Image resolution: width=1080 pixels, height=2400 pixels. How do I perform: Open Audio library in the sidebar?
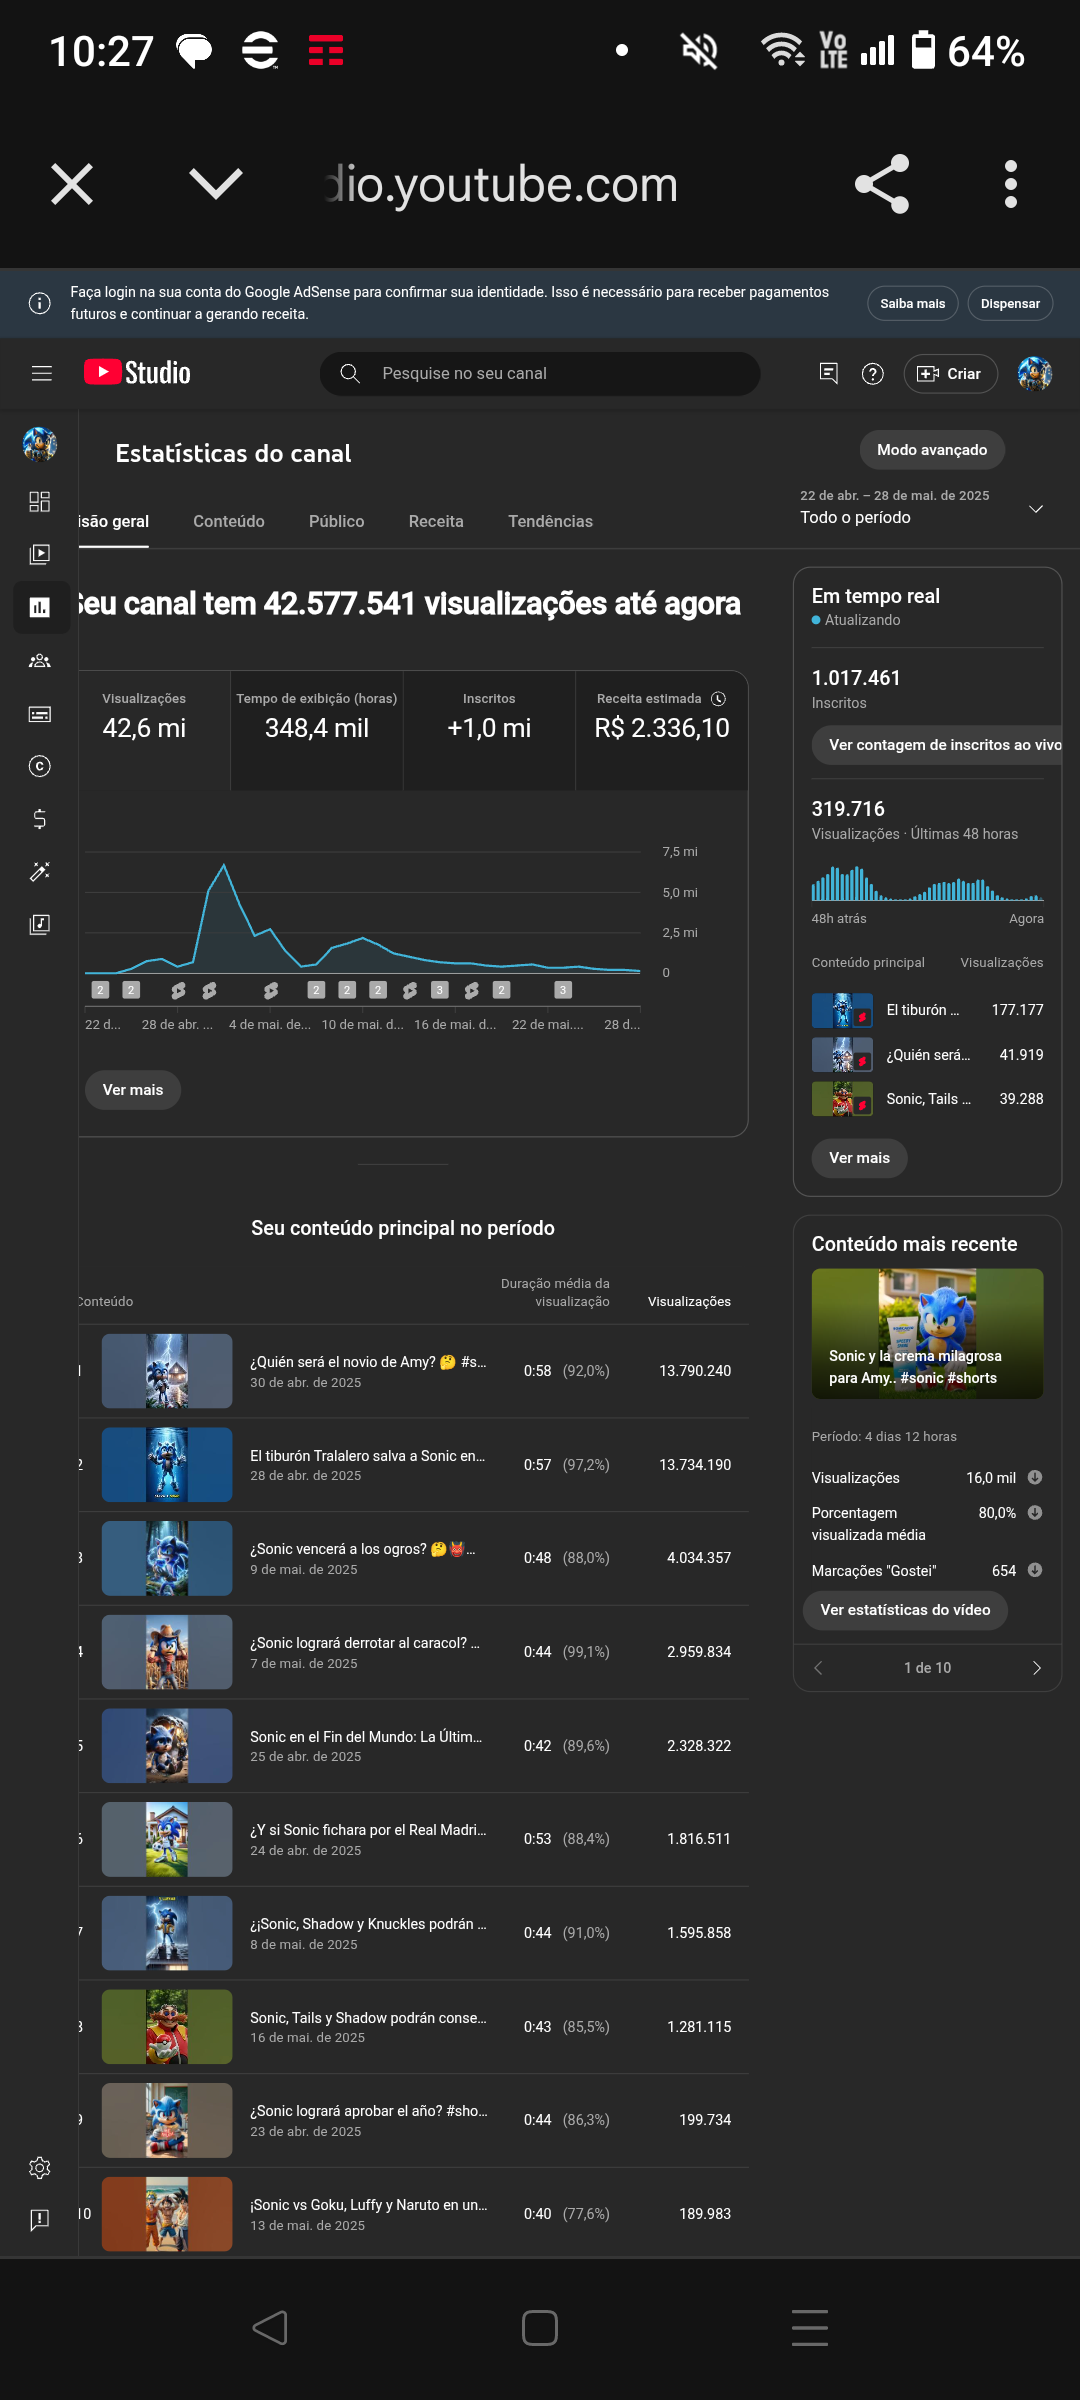40,925
